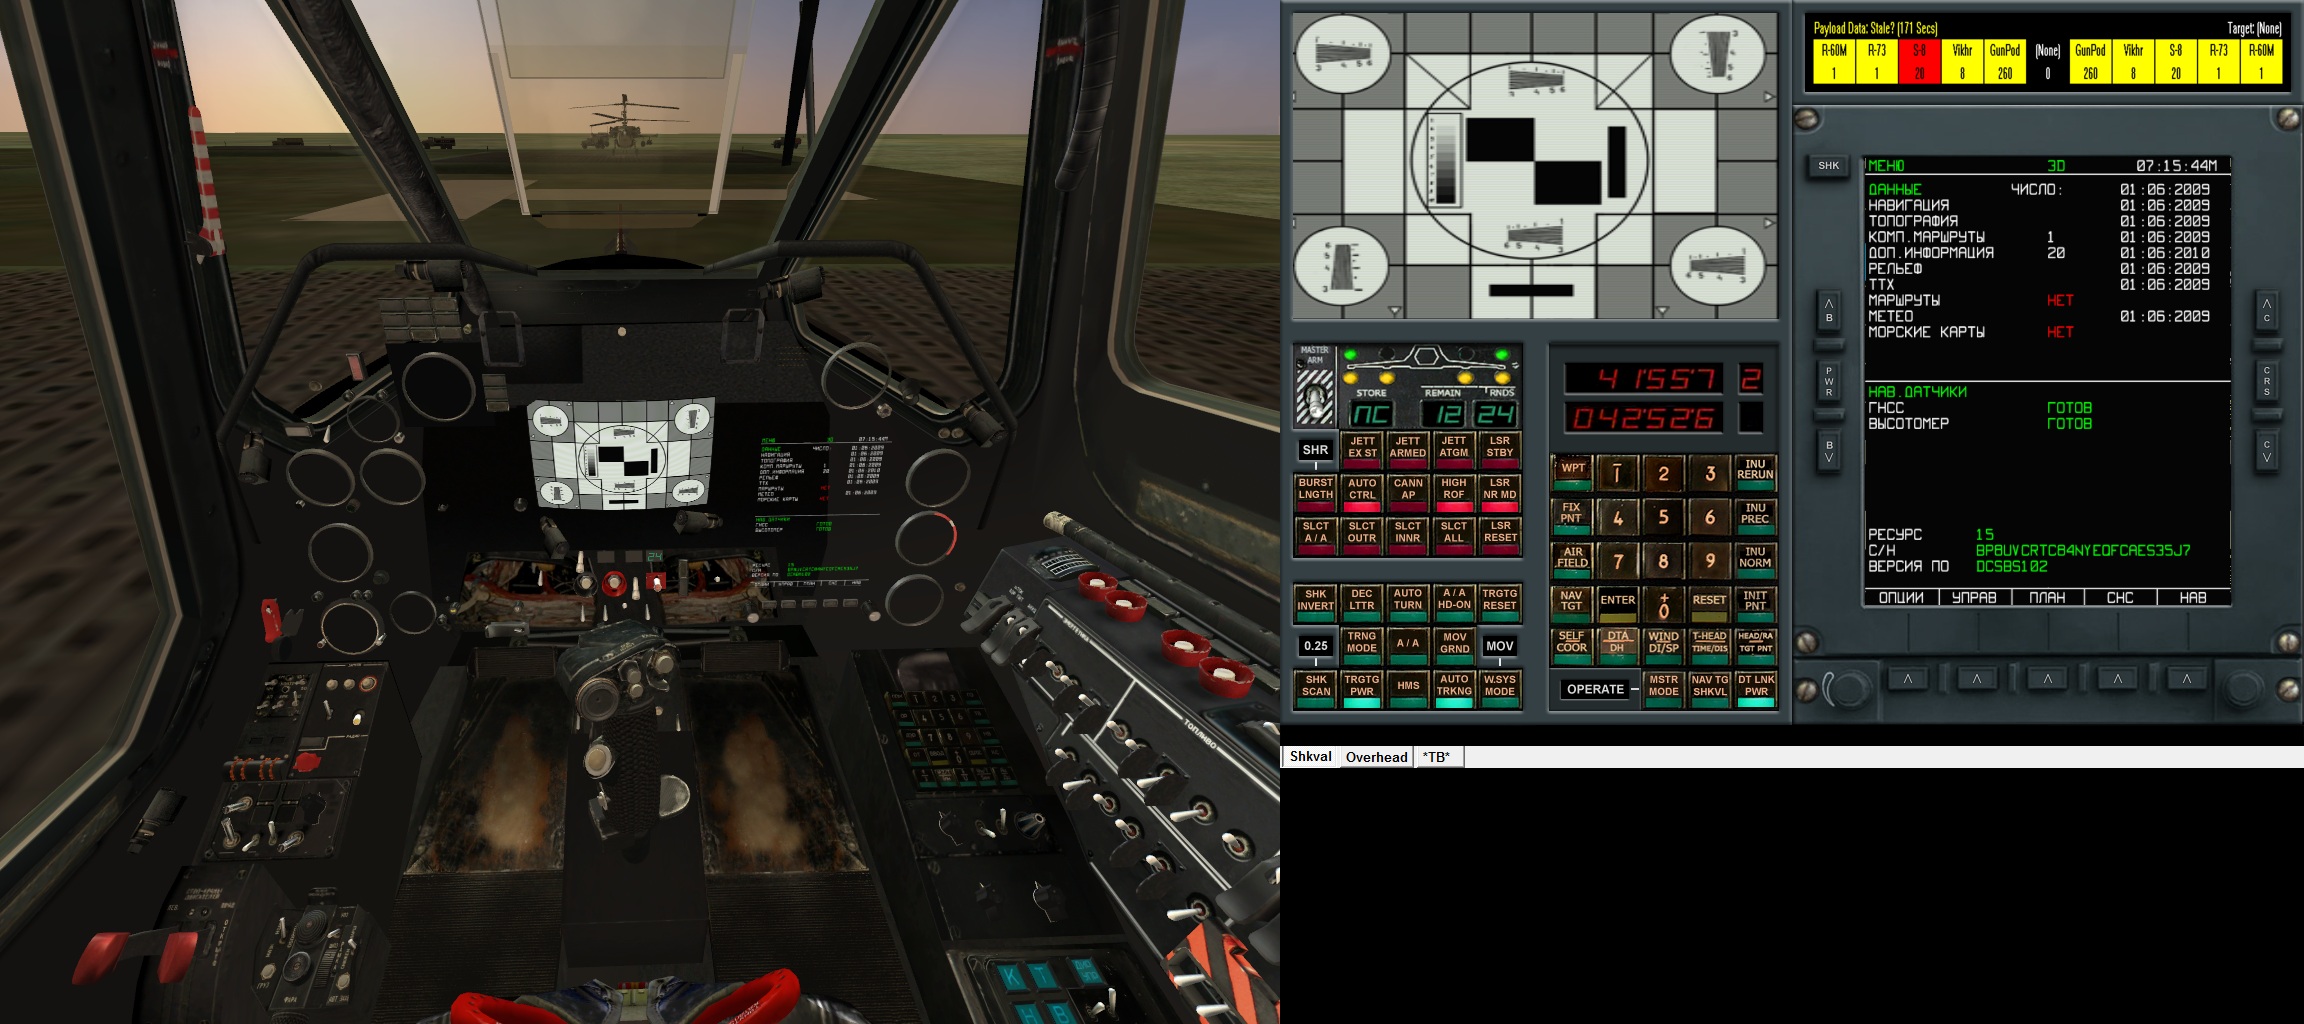This screenshot has width=2304, height=1024.
Task: Flip the Master Arm toggle switch
Action: pyautogui.click(x=1315, y=396)
